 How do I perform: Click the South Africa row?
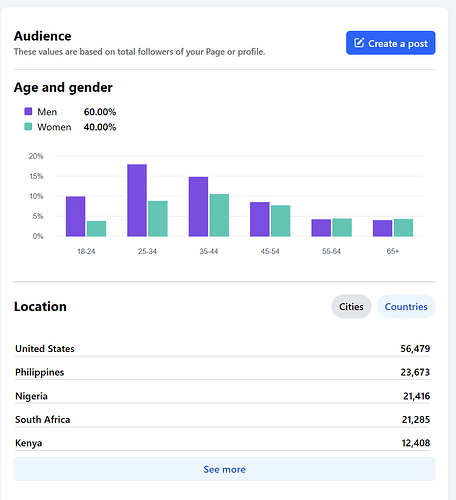point(222,419)
